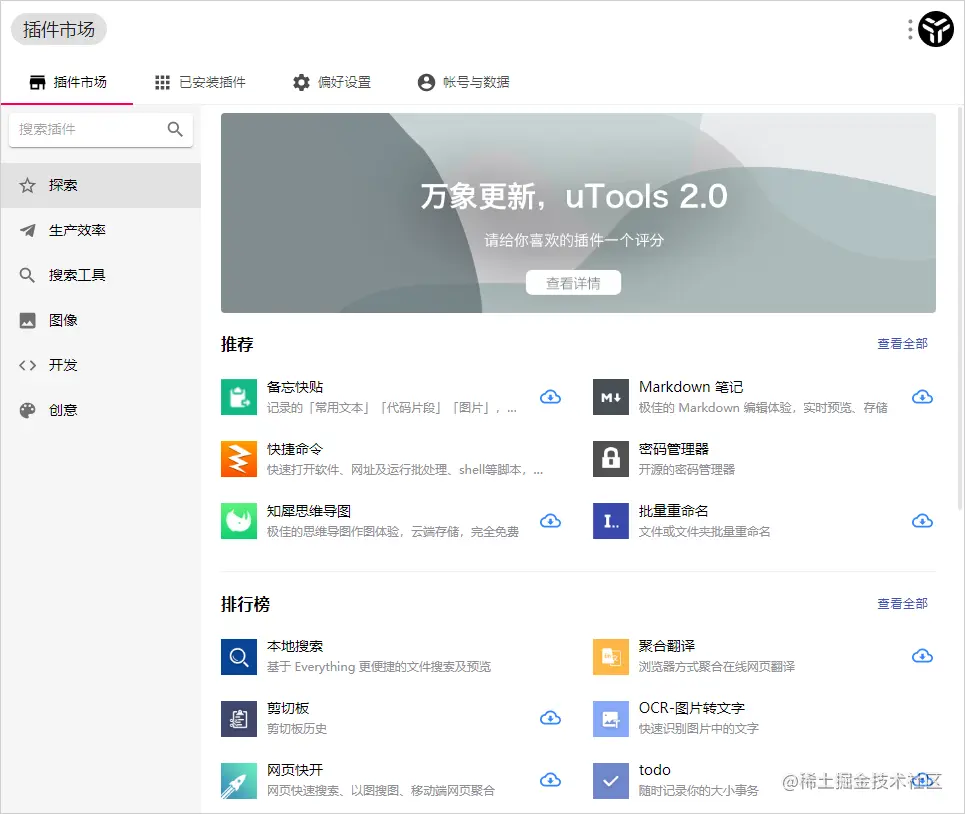The image size is (965, 814).
Task: Click the 浏览器方式聚合在线网页翻译 description
Action: [716, 667]
